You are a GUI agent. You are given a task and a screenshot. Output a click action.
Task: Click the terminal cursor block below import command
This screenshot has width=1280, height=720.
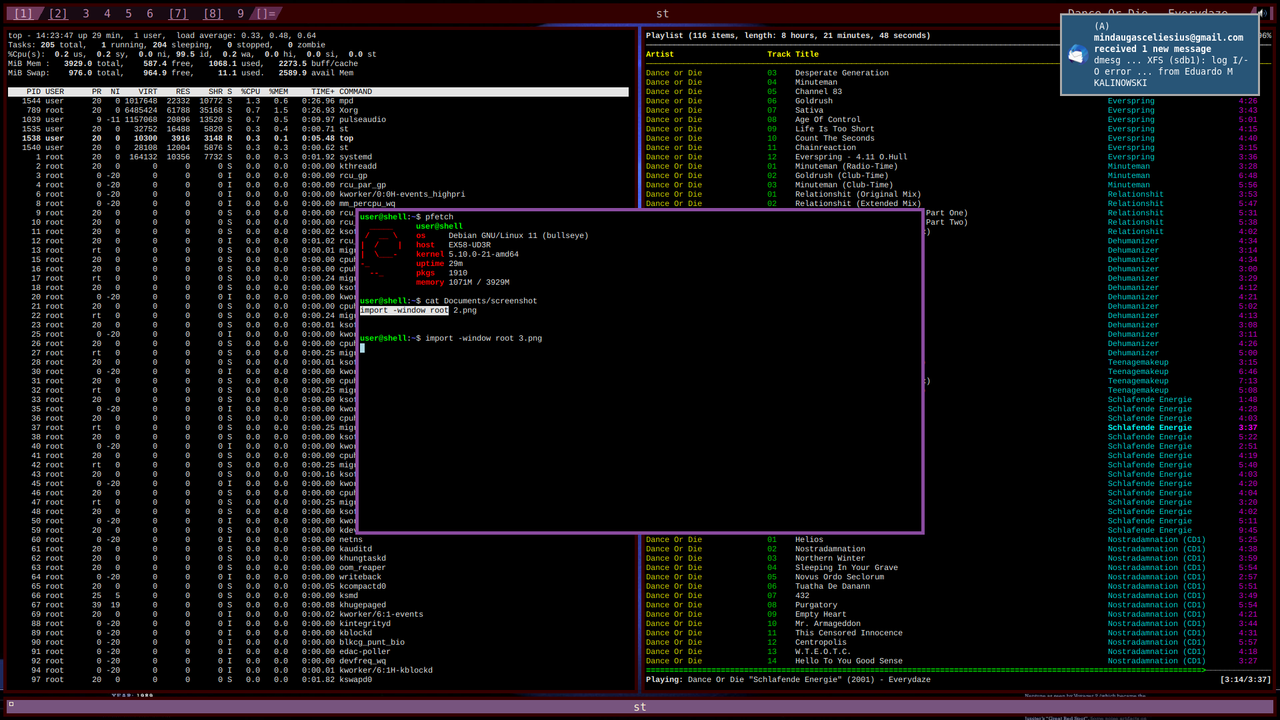(x=362, y=348)
